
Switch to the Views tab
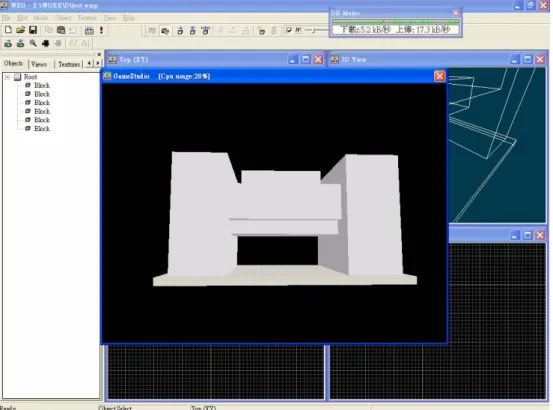[39, 64]
